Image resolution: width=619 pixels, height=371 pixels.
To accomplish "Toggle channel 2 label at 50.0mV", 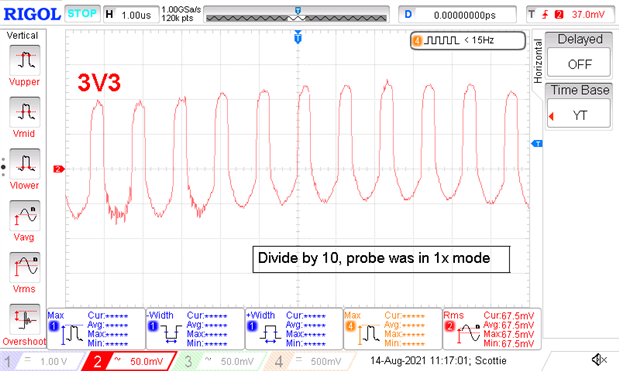I will (x=129, y=361).
